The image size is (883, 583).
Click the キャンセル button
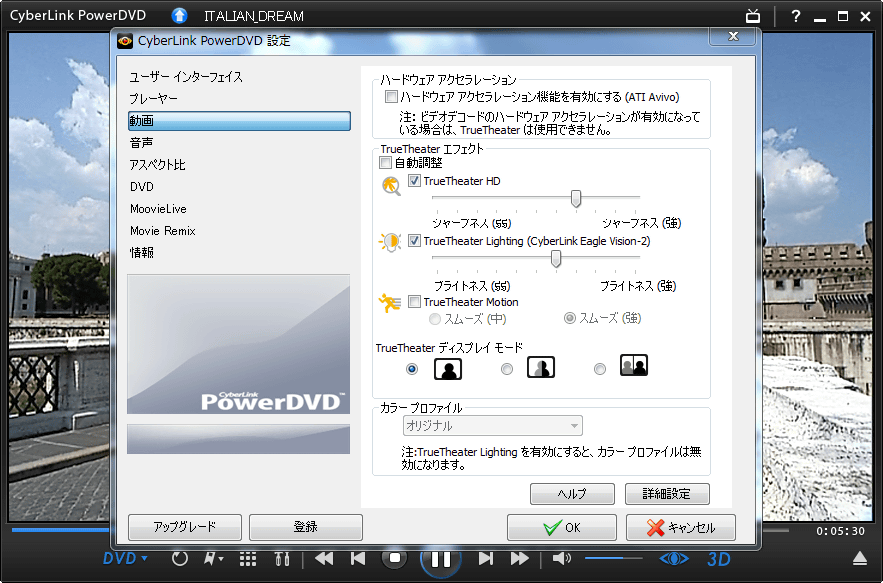[681, 527]
